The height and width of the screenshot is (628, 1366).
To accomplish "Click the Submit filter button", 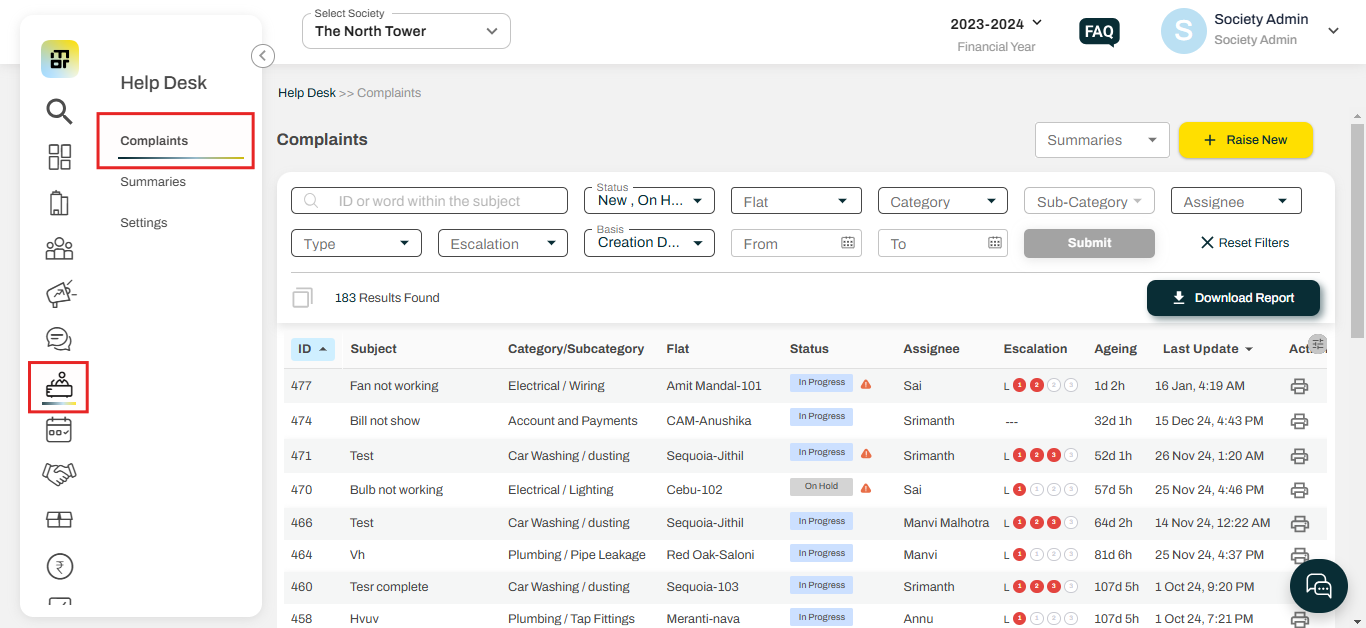I will pyautogui.click(x=1089, y=243).
